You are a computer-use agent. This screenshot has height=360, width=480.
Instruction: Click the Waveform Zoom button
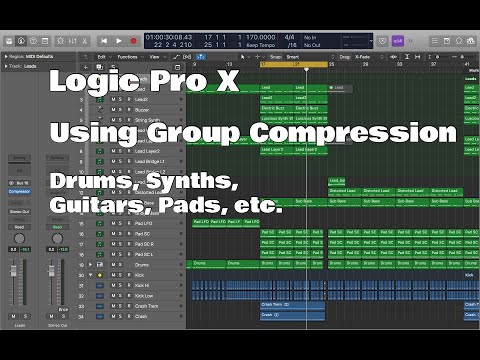pyautogui.click(x=394, y=57)
